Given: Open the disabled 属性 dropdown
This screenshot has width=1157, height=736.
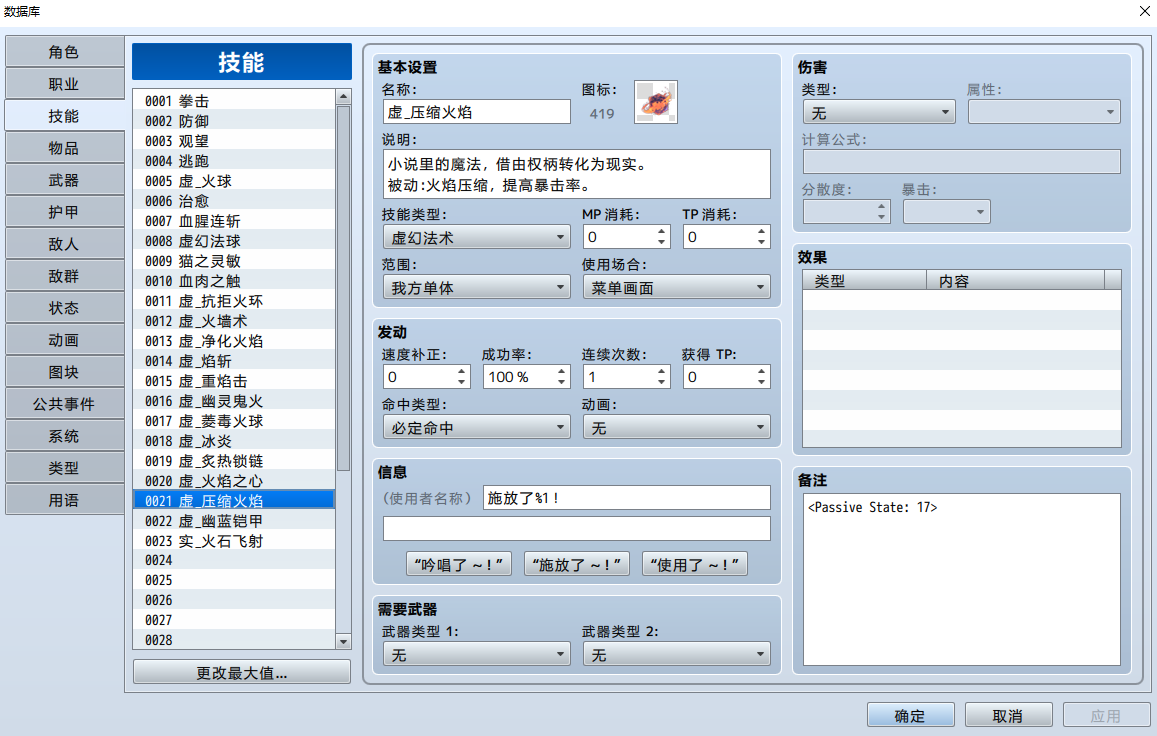Looking at the screenshot, I should [1044, 112].
